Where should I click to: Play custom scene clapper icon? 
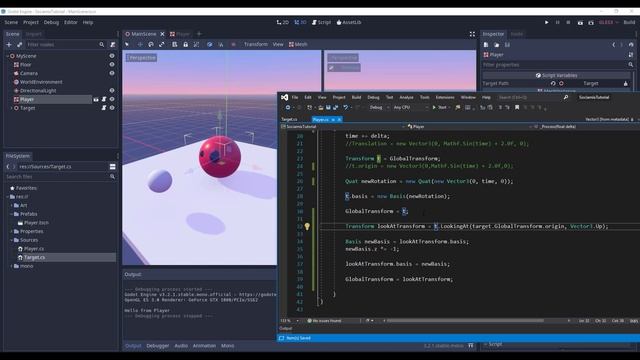point(591,22)
